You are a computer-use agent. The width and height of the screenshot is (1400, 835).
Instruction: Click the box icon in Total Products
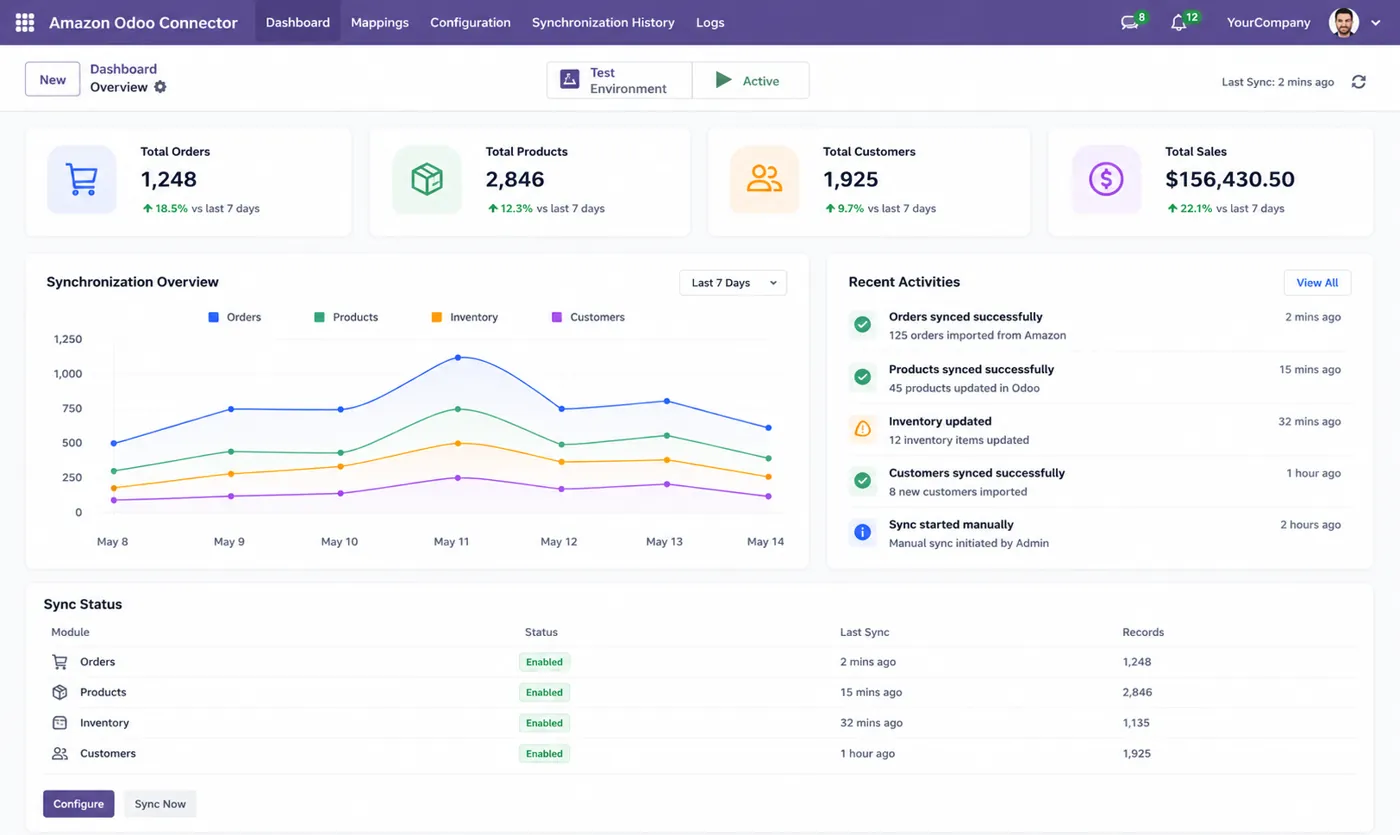(x=427, y=180)
